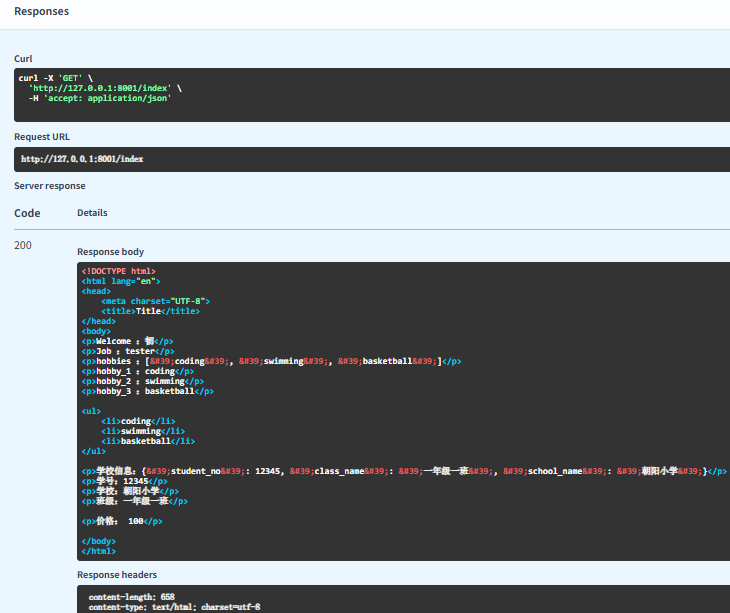Click the 200 status code
This screenshot has width=730, height=613.
click(23, 245)
